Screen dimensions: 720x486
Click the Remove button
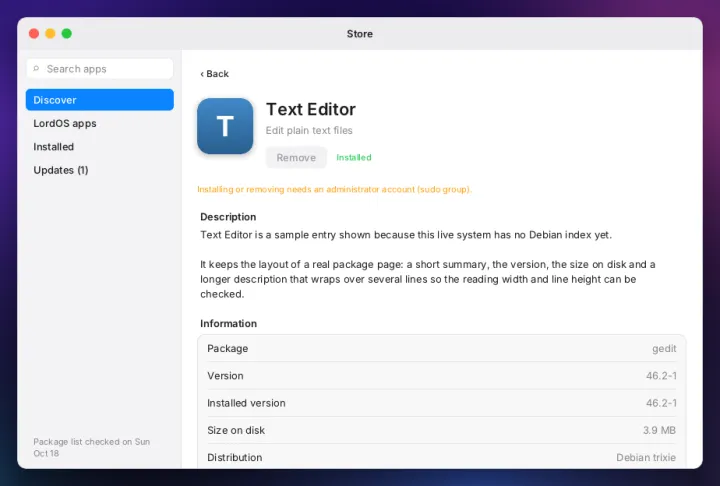click(296, 158)
